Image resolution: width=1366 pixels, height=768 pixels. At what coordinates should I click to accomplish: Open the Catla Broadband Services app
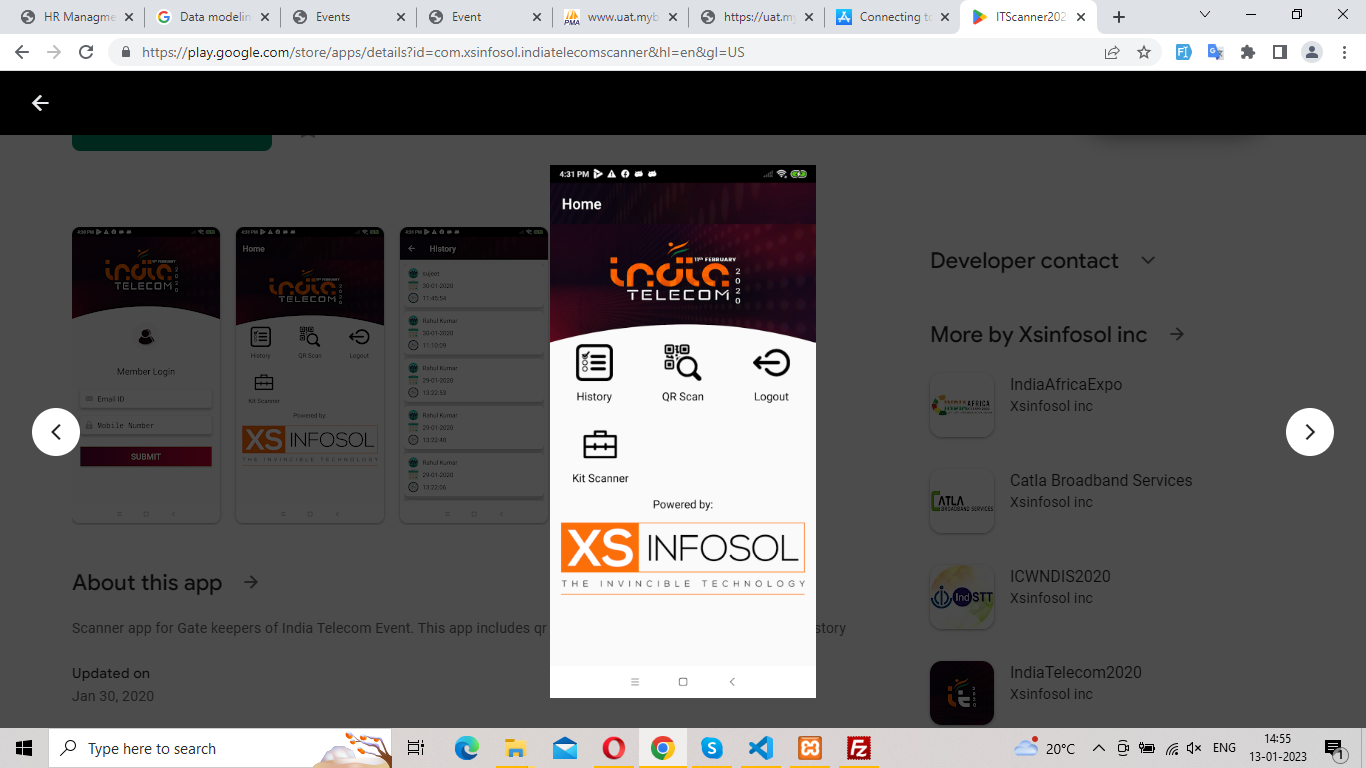pyautogui.click(x=1100, y=481)
